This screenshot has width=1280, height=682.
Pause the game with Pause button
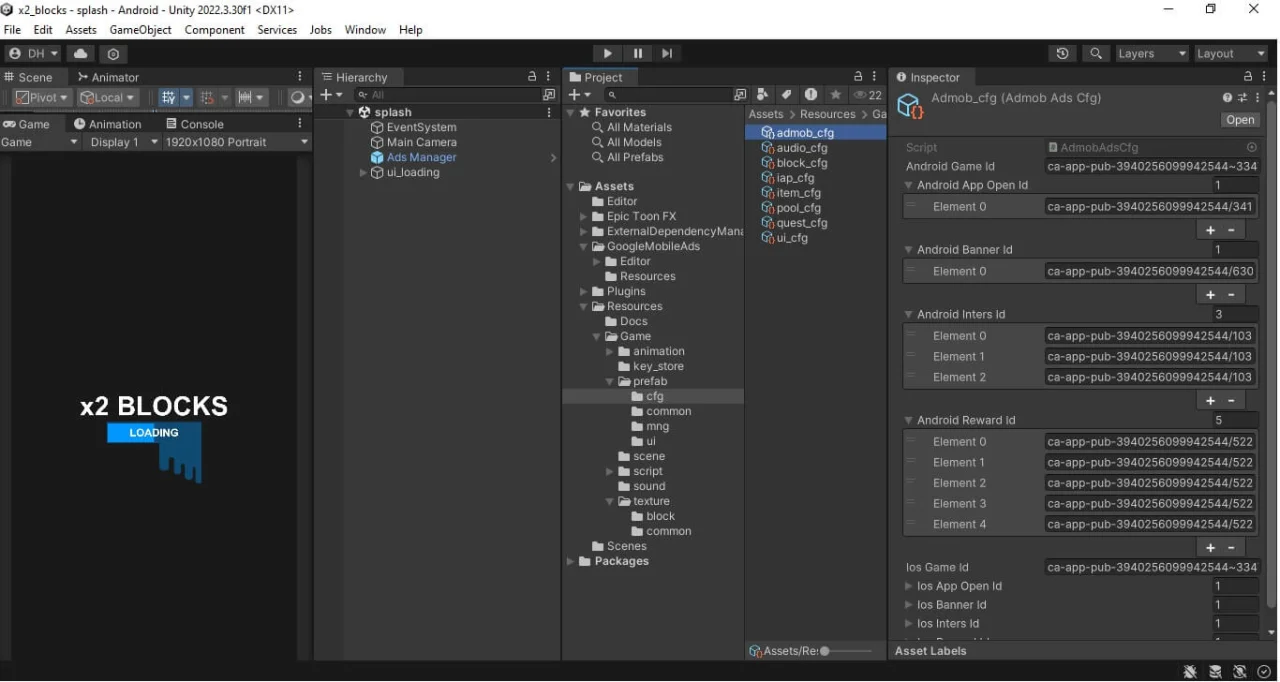pos(637,54)
